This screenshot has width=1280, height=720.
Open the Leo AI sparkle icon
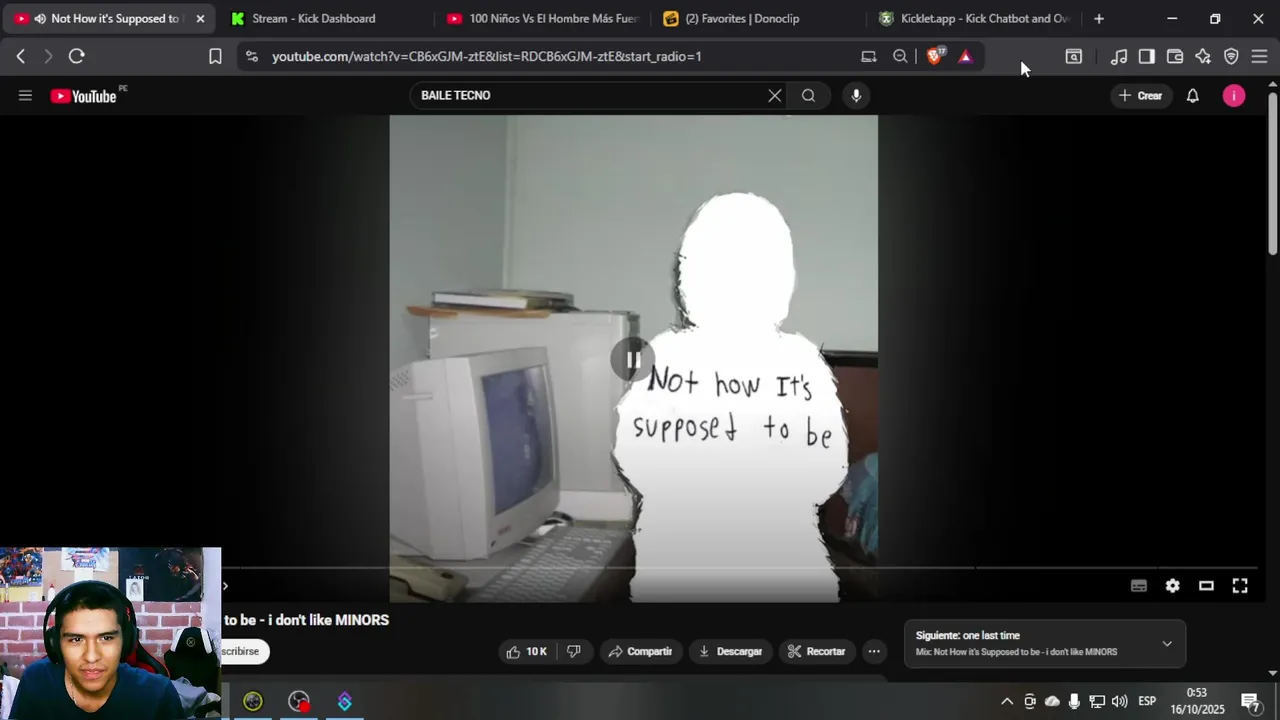tap(1203, 57)
